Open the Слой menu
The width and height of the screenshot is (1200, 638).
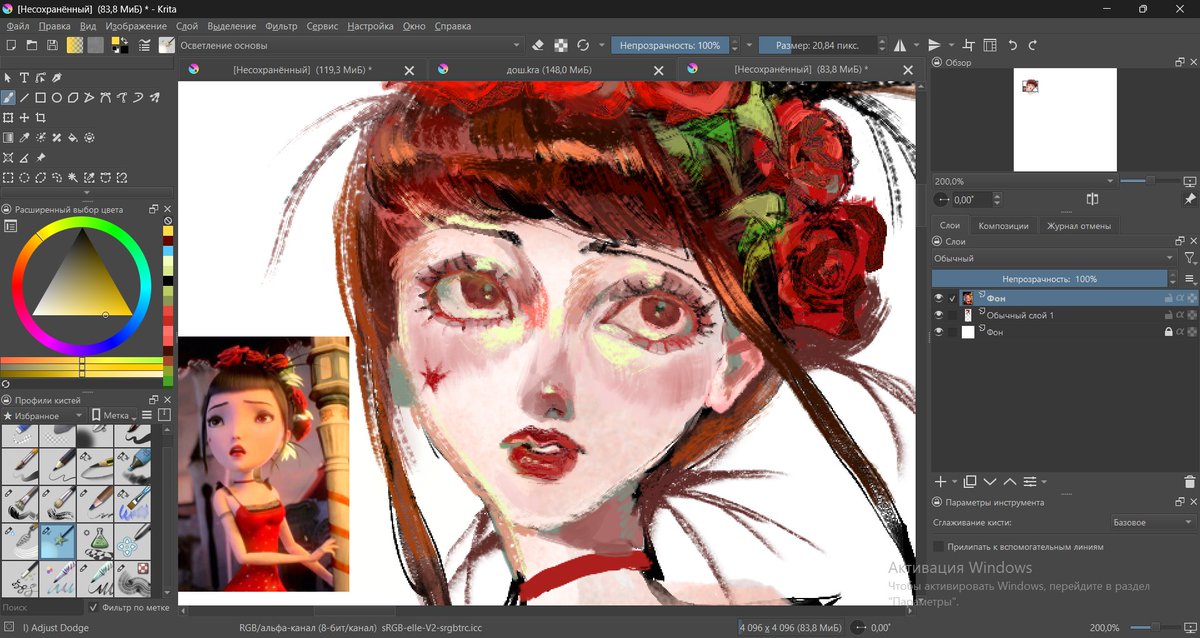(186, 26)
